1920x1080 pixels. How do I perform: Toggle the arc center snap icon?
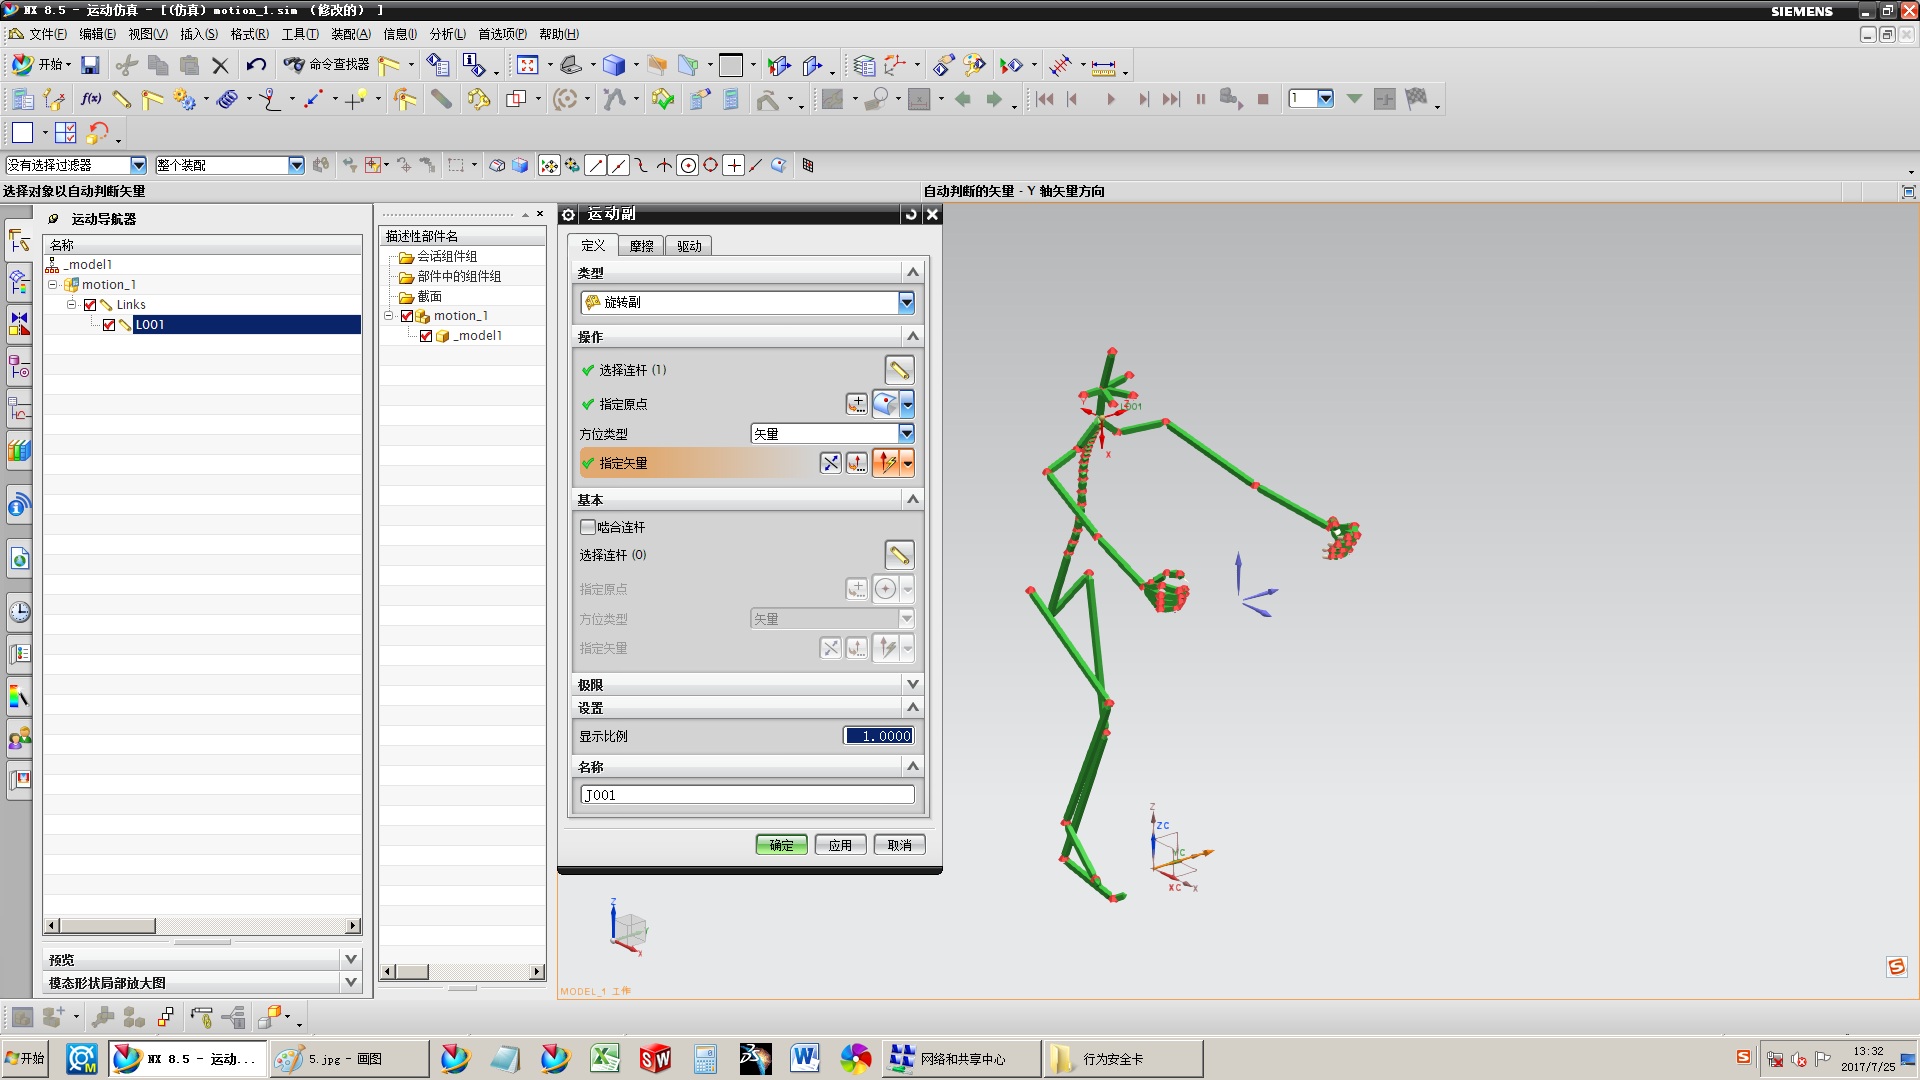[688, 166]
